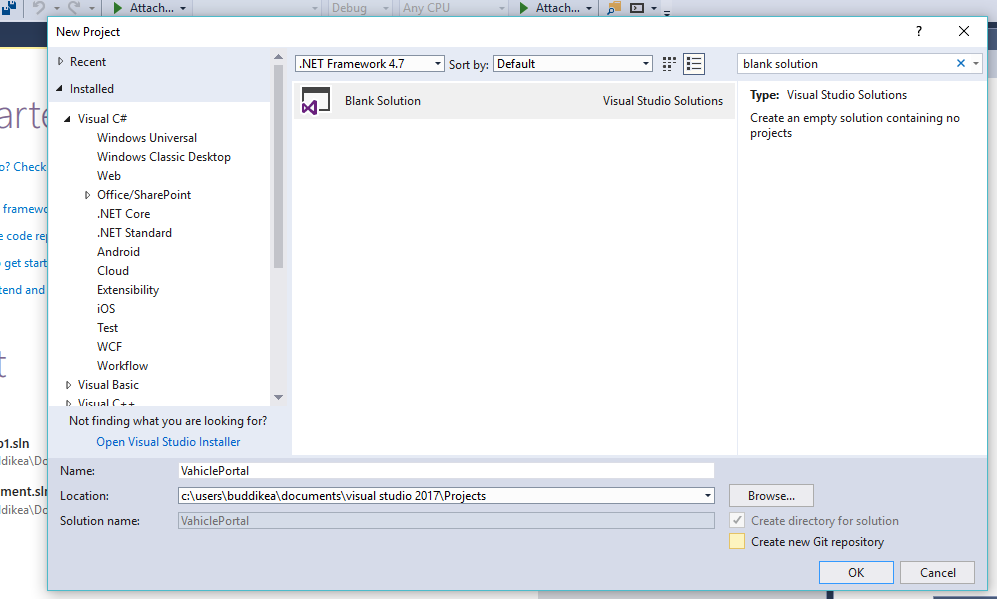Select Windows Classic Desktop category
997x599 pixels.
(x=163, y=156)
